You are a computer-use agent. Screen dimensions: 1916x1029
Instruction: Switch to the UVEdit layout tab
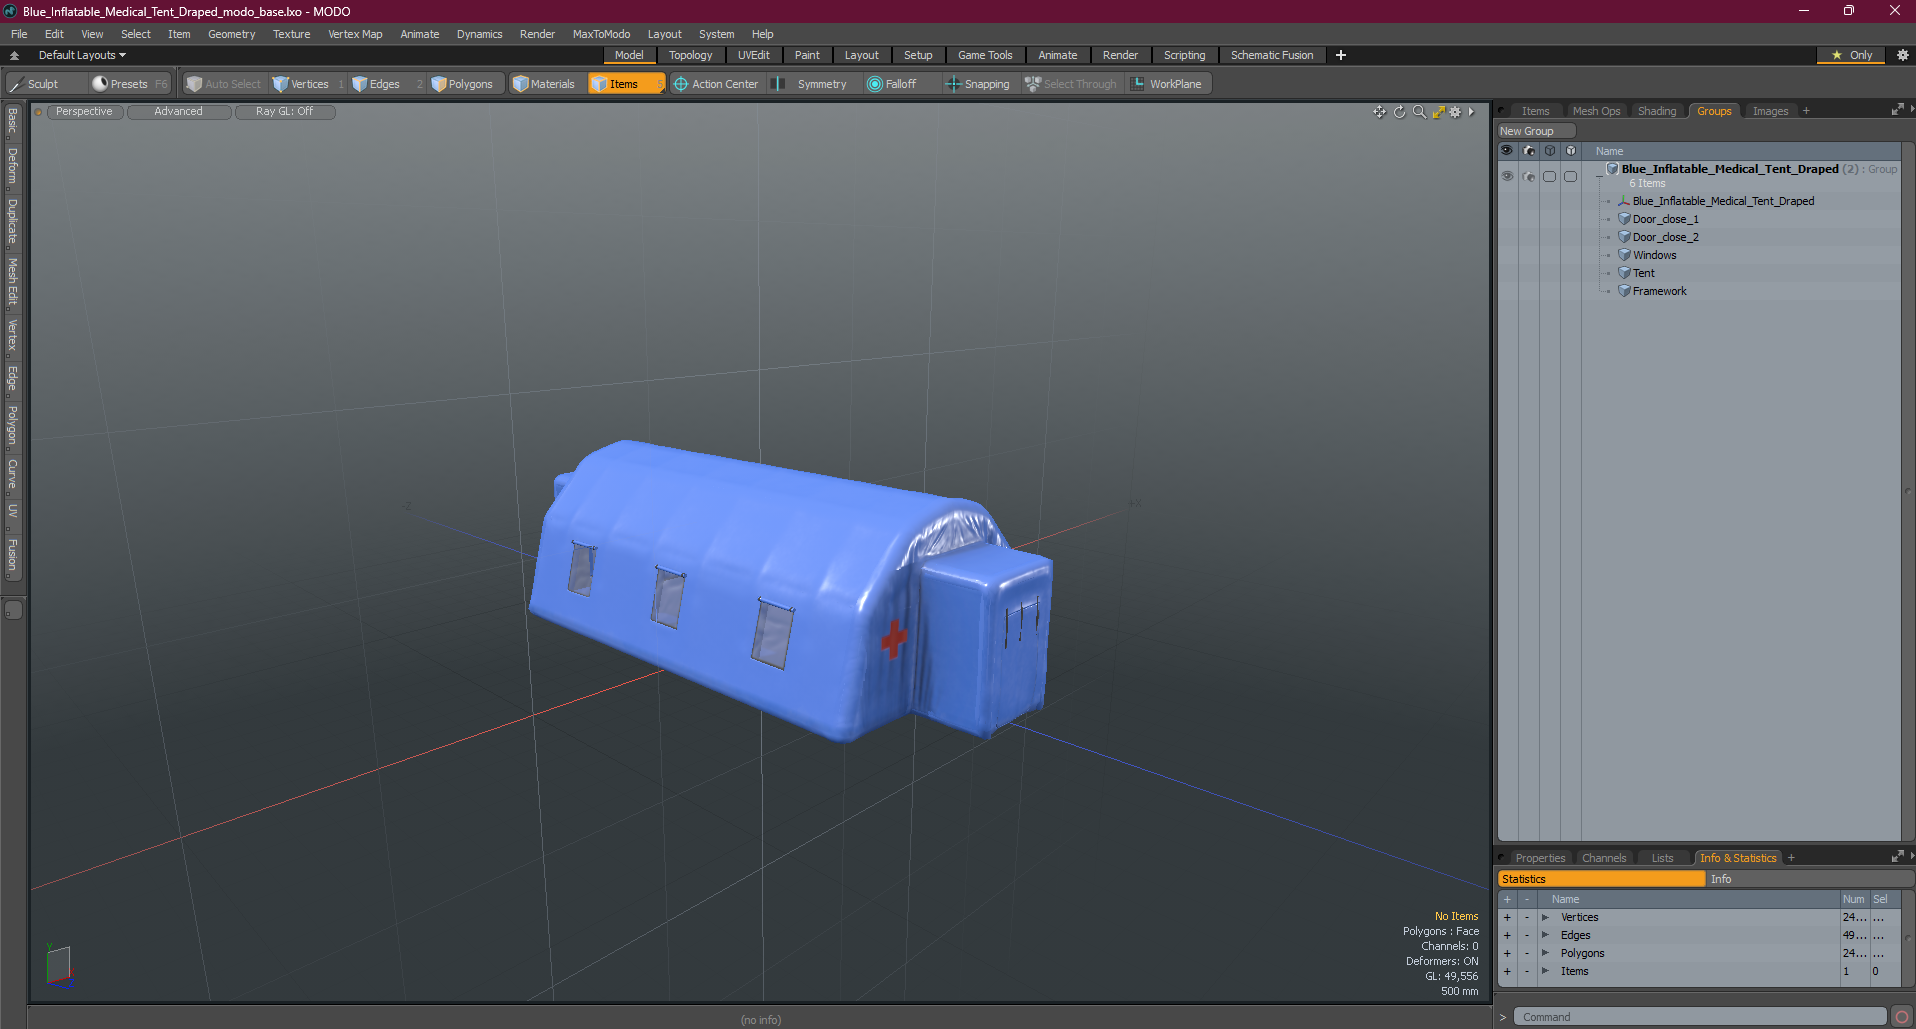[x=753, y=55]
